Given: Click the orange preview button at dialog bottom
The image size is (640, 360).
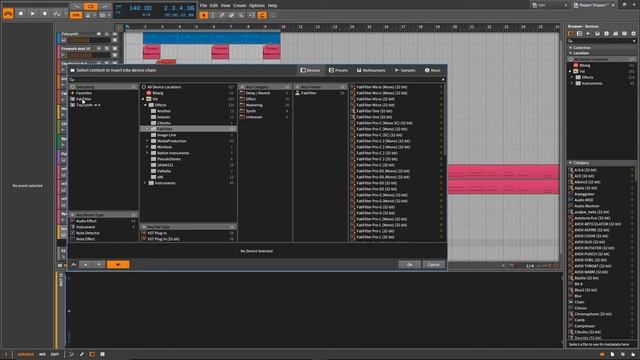Looking at the screenshot, I should tap(118, 264).
